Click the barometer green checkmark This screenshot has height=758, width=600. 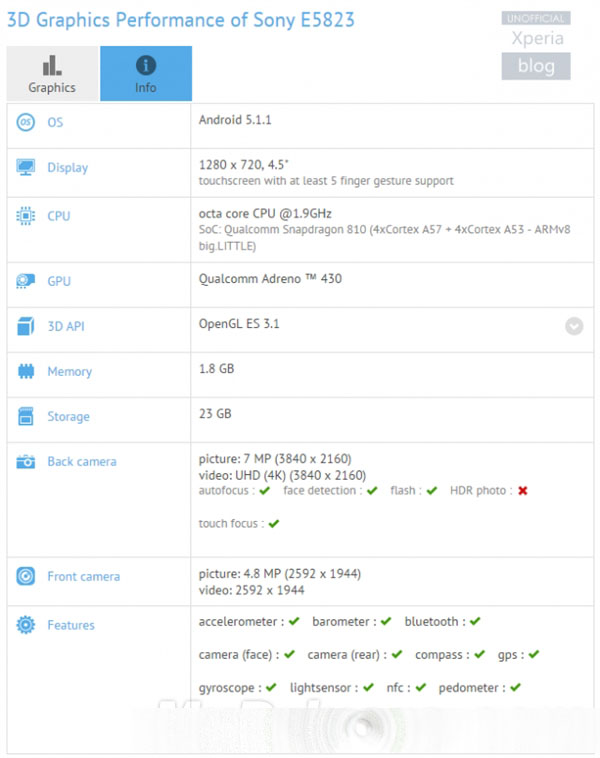(386, 621)
